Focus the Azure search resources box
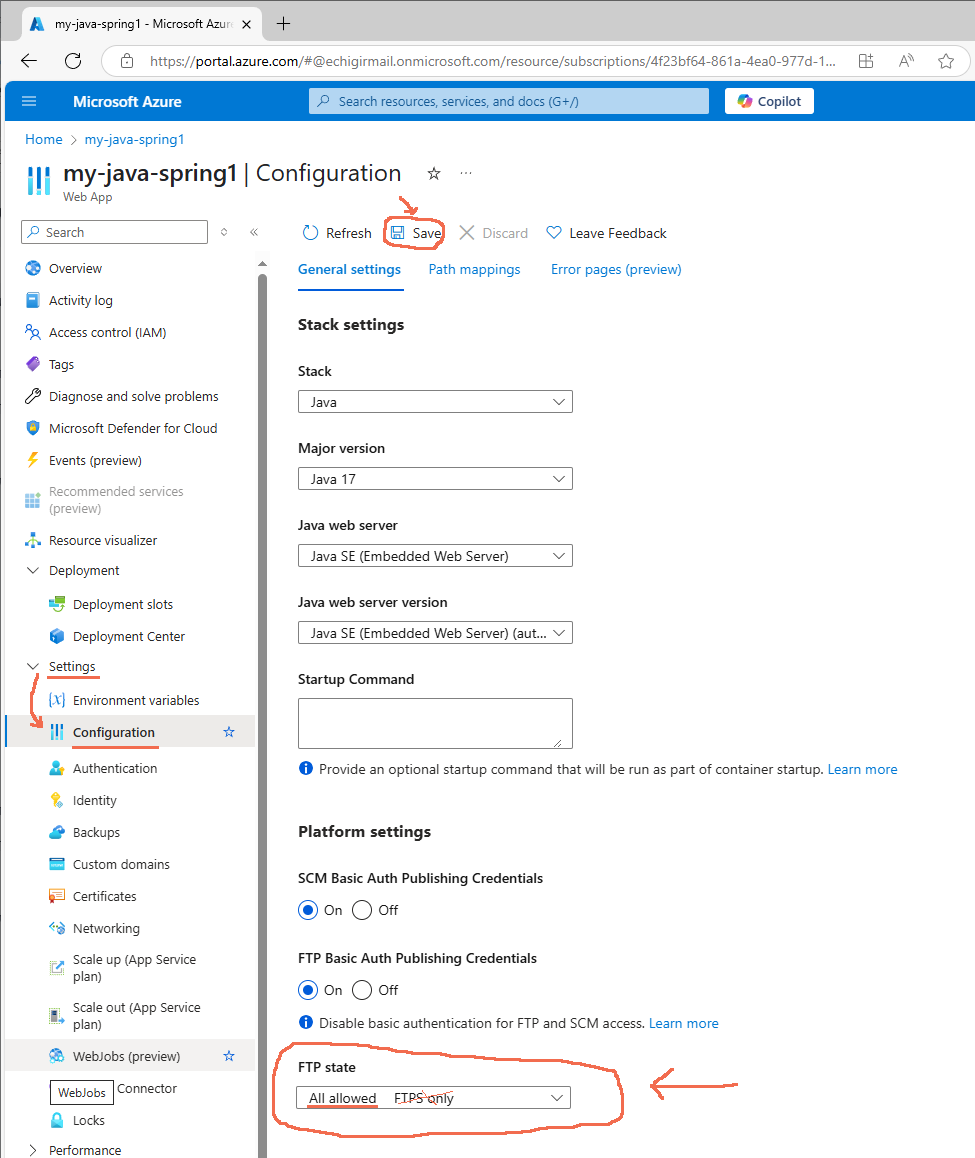The image size is (975, 1158). (508, 101)
